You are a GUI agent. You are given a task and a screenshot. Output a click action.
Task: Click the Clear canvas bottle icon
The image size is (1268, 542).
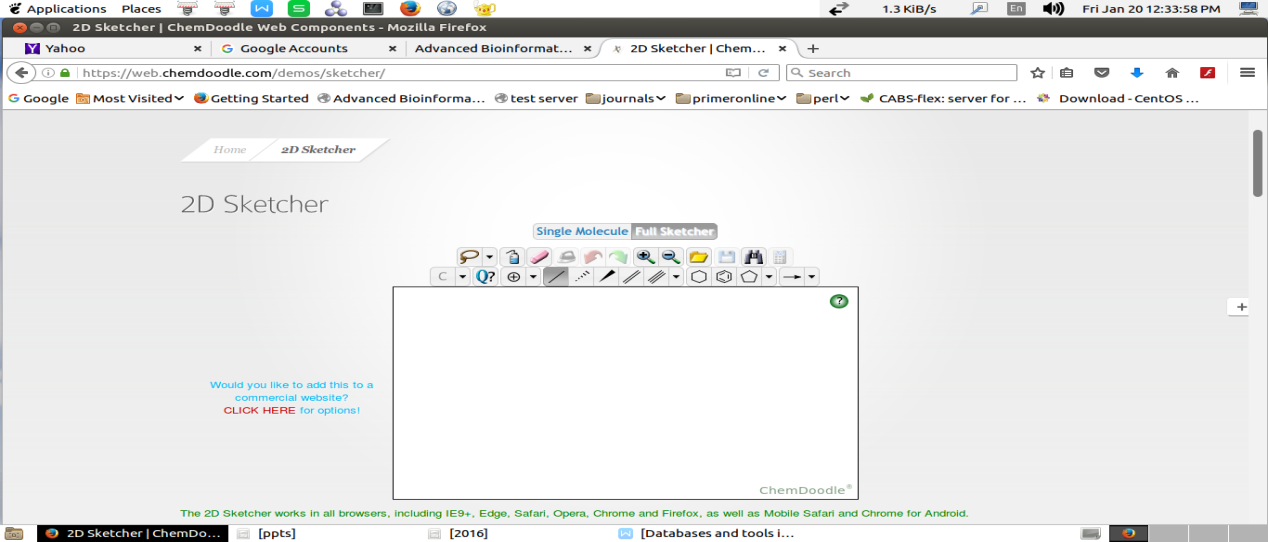(x=512, y=257)
